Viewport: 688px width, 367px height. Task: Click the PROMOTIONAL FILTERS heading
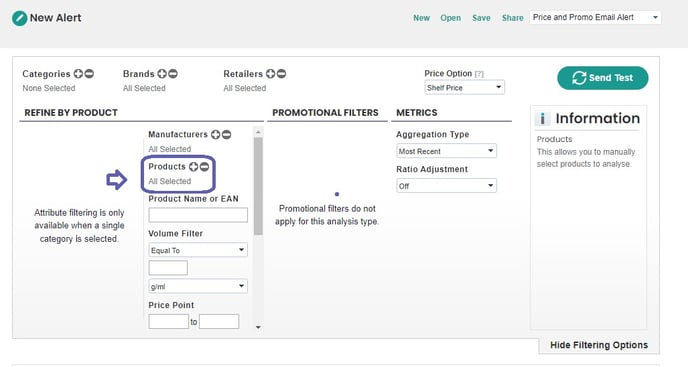coord(325,113)
